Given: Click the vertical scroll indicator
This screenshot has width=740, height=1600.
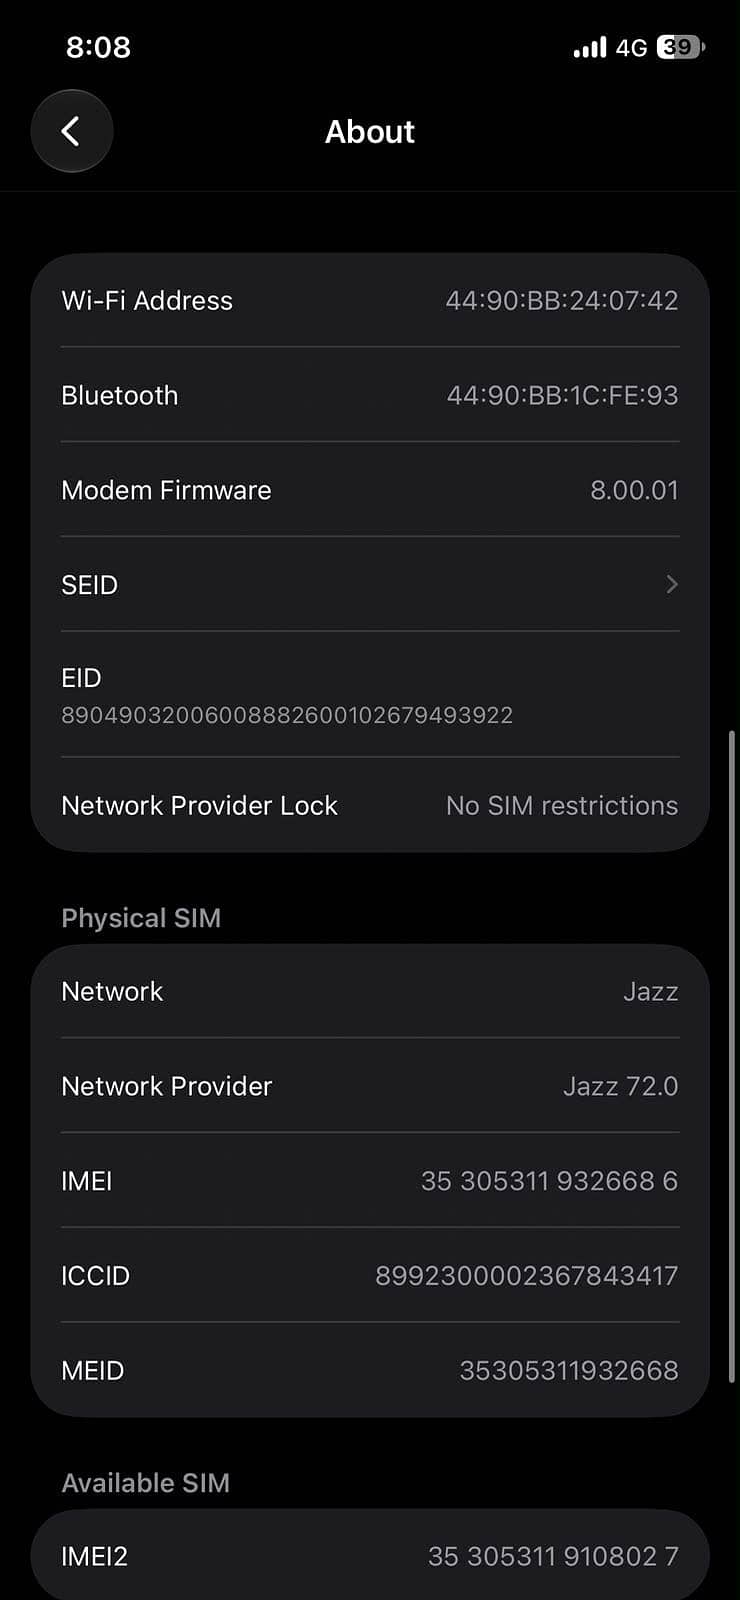Looking at the screenshot, I should coord(732,1056).
